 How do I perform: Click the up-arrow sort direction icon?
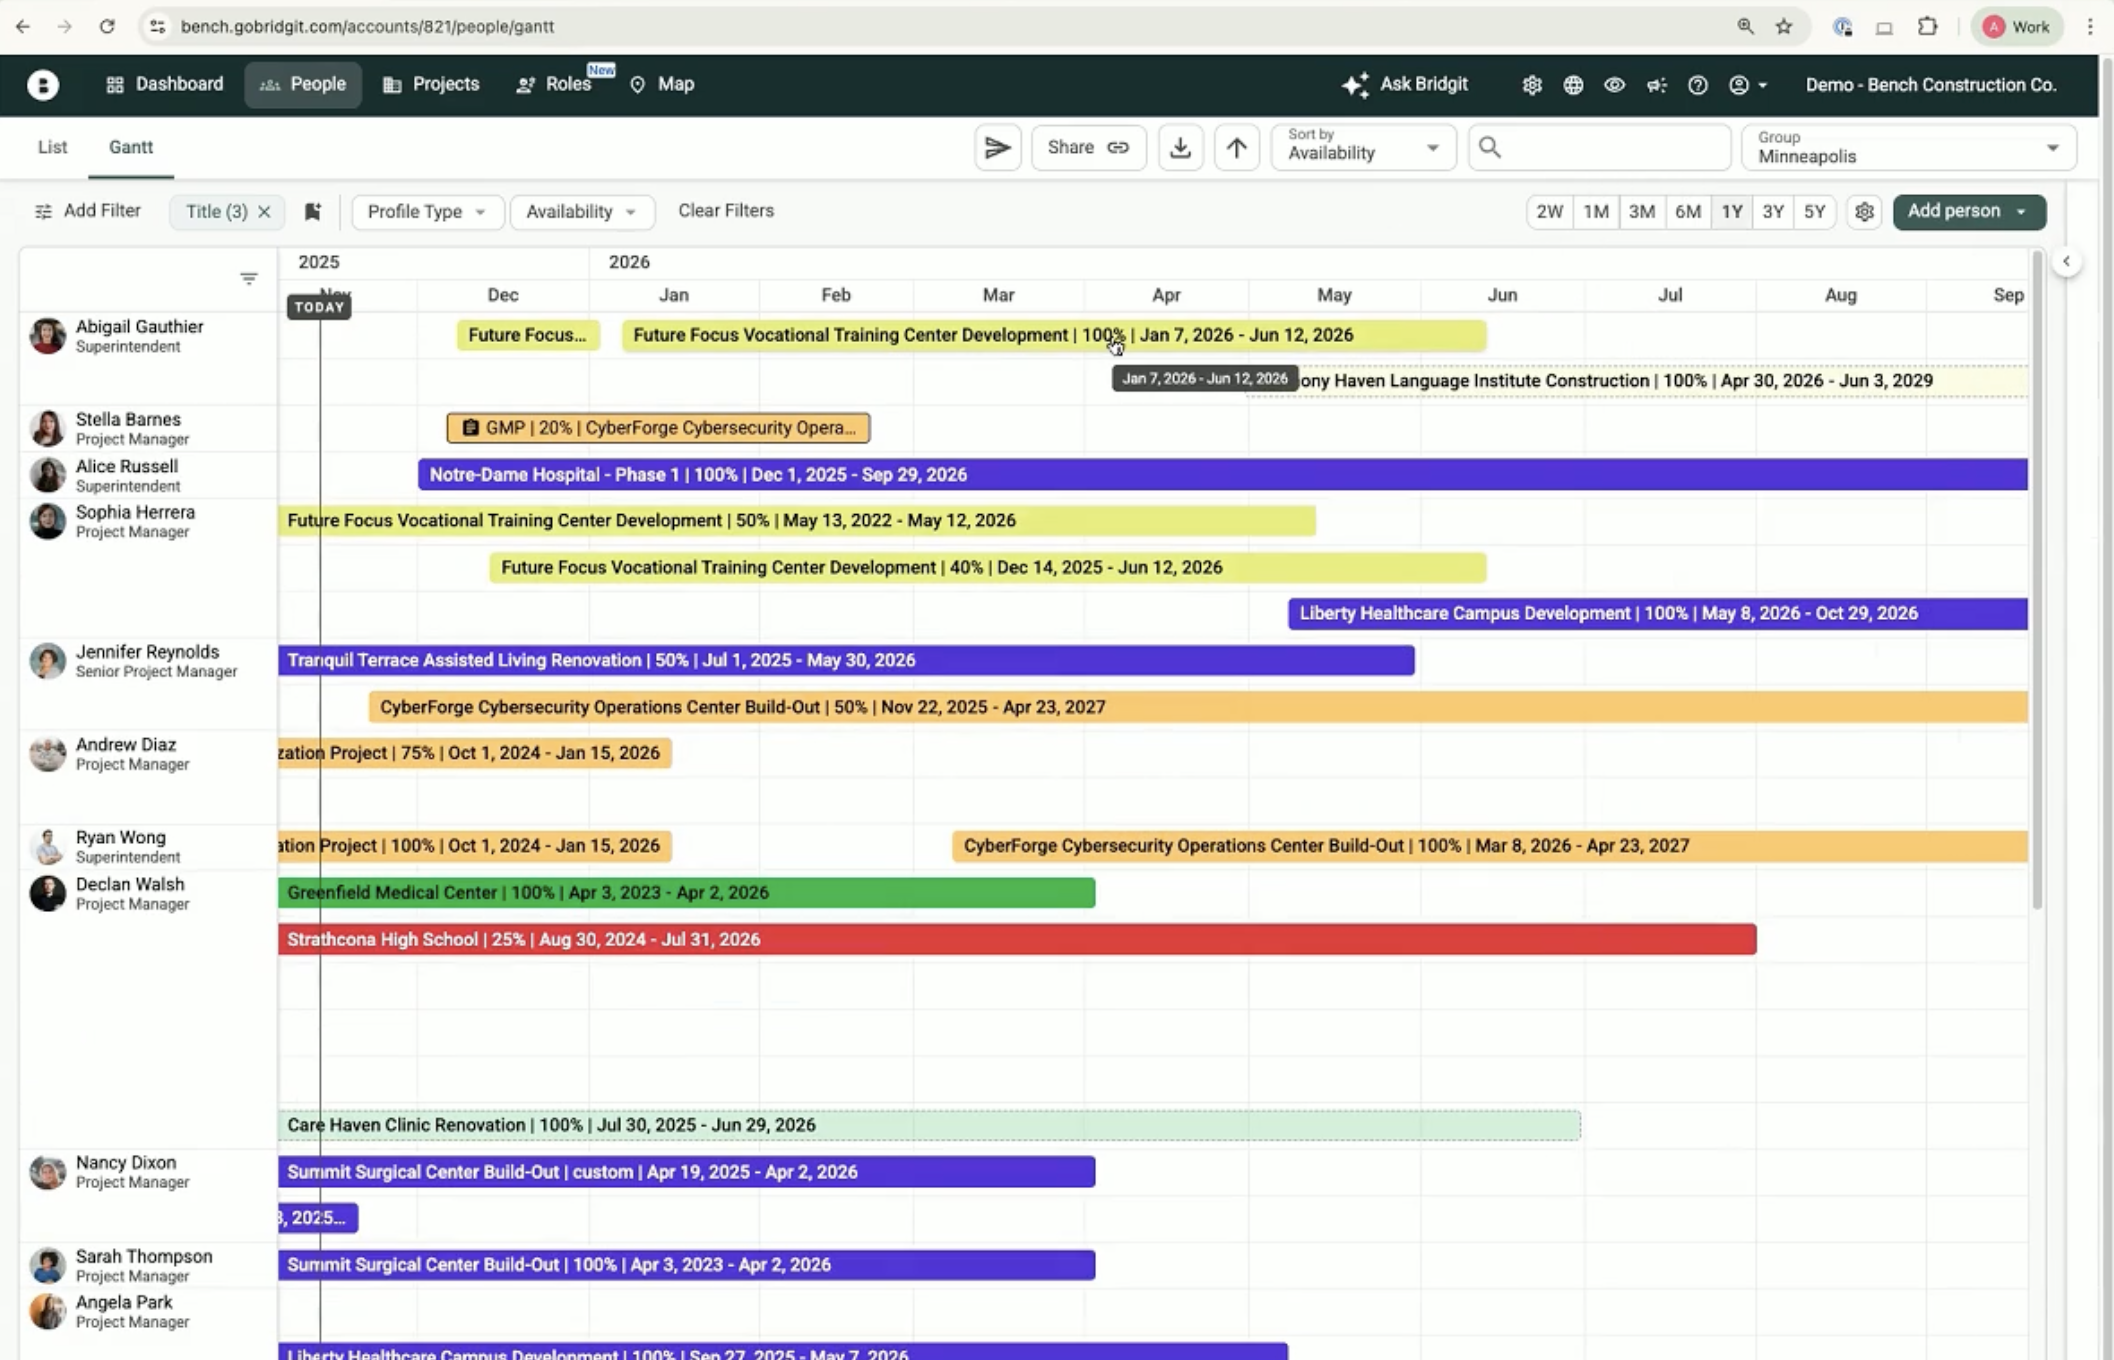pyautogui.click(x=1236, y=148)
